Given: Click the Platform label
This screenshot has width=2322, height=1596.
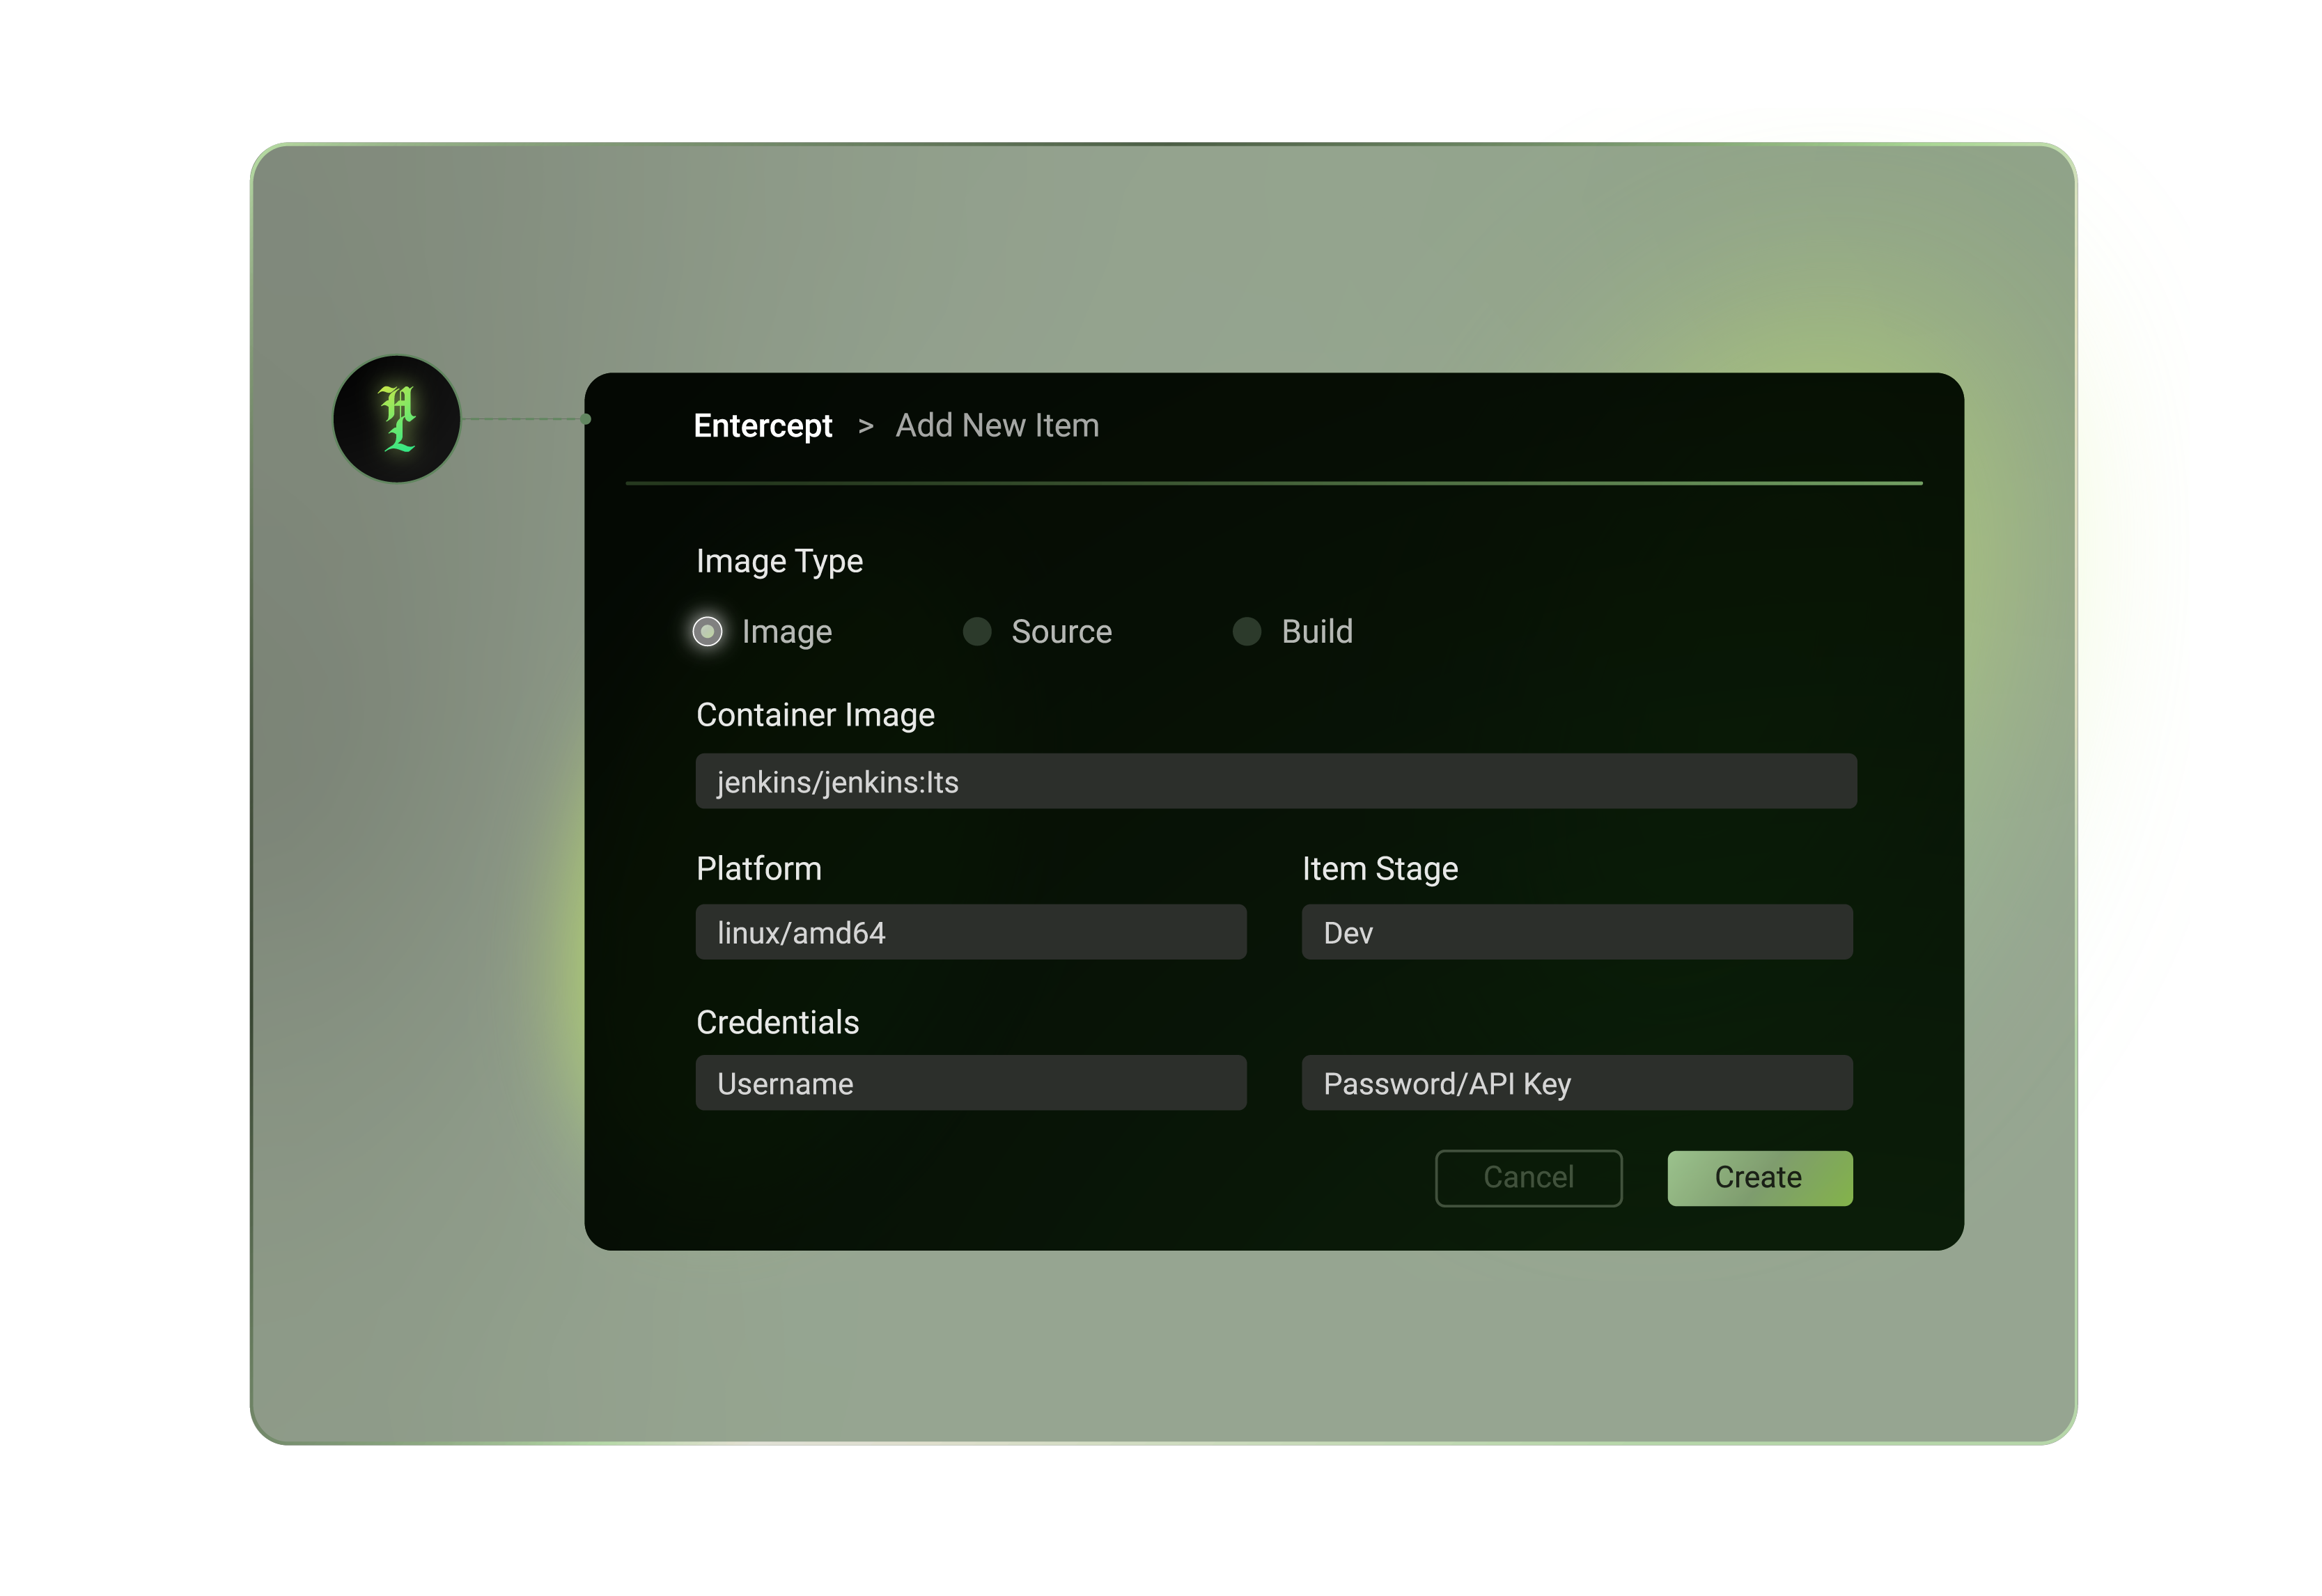Looking at the screenshot, I should [758, 869].
